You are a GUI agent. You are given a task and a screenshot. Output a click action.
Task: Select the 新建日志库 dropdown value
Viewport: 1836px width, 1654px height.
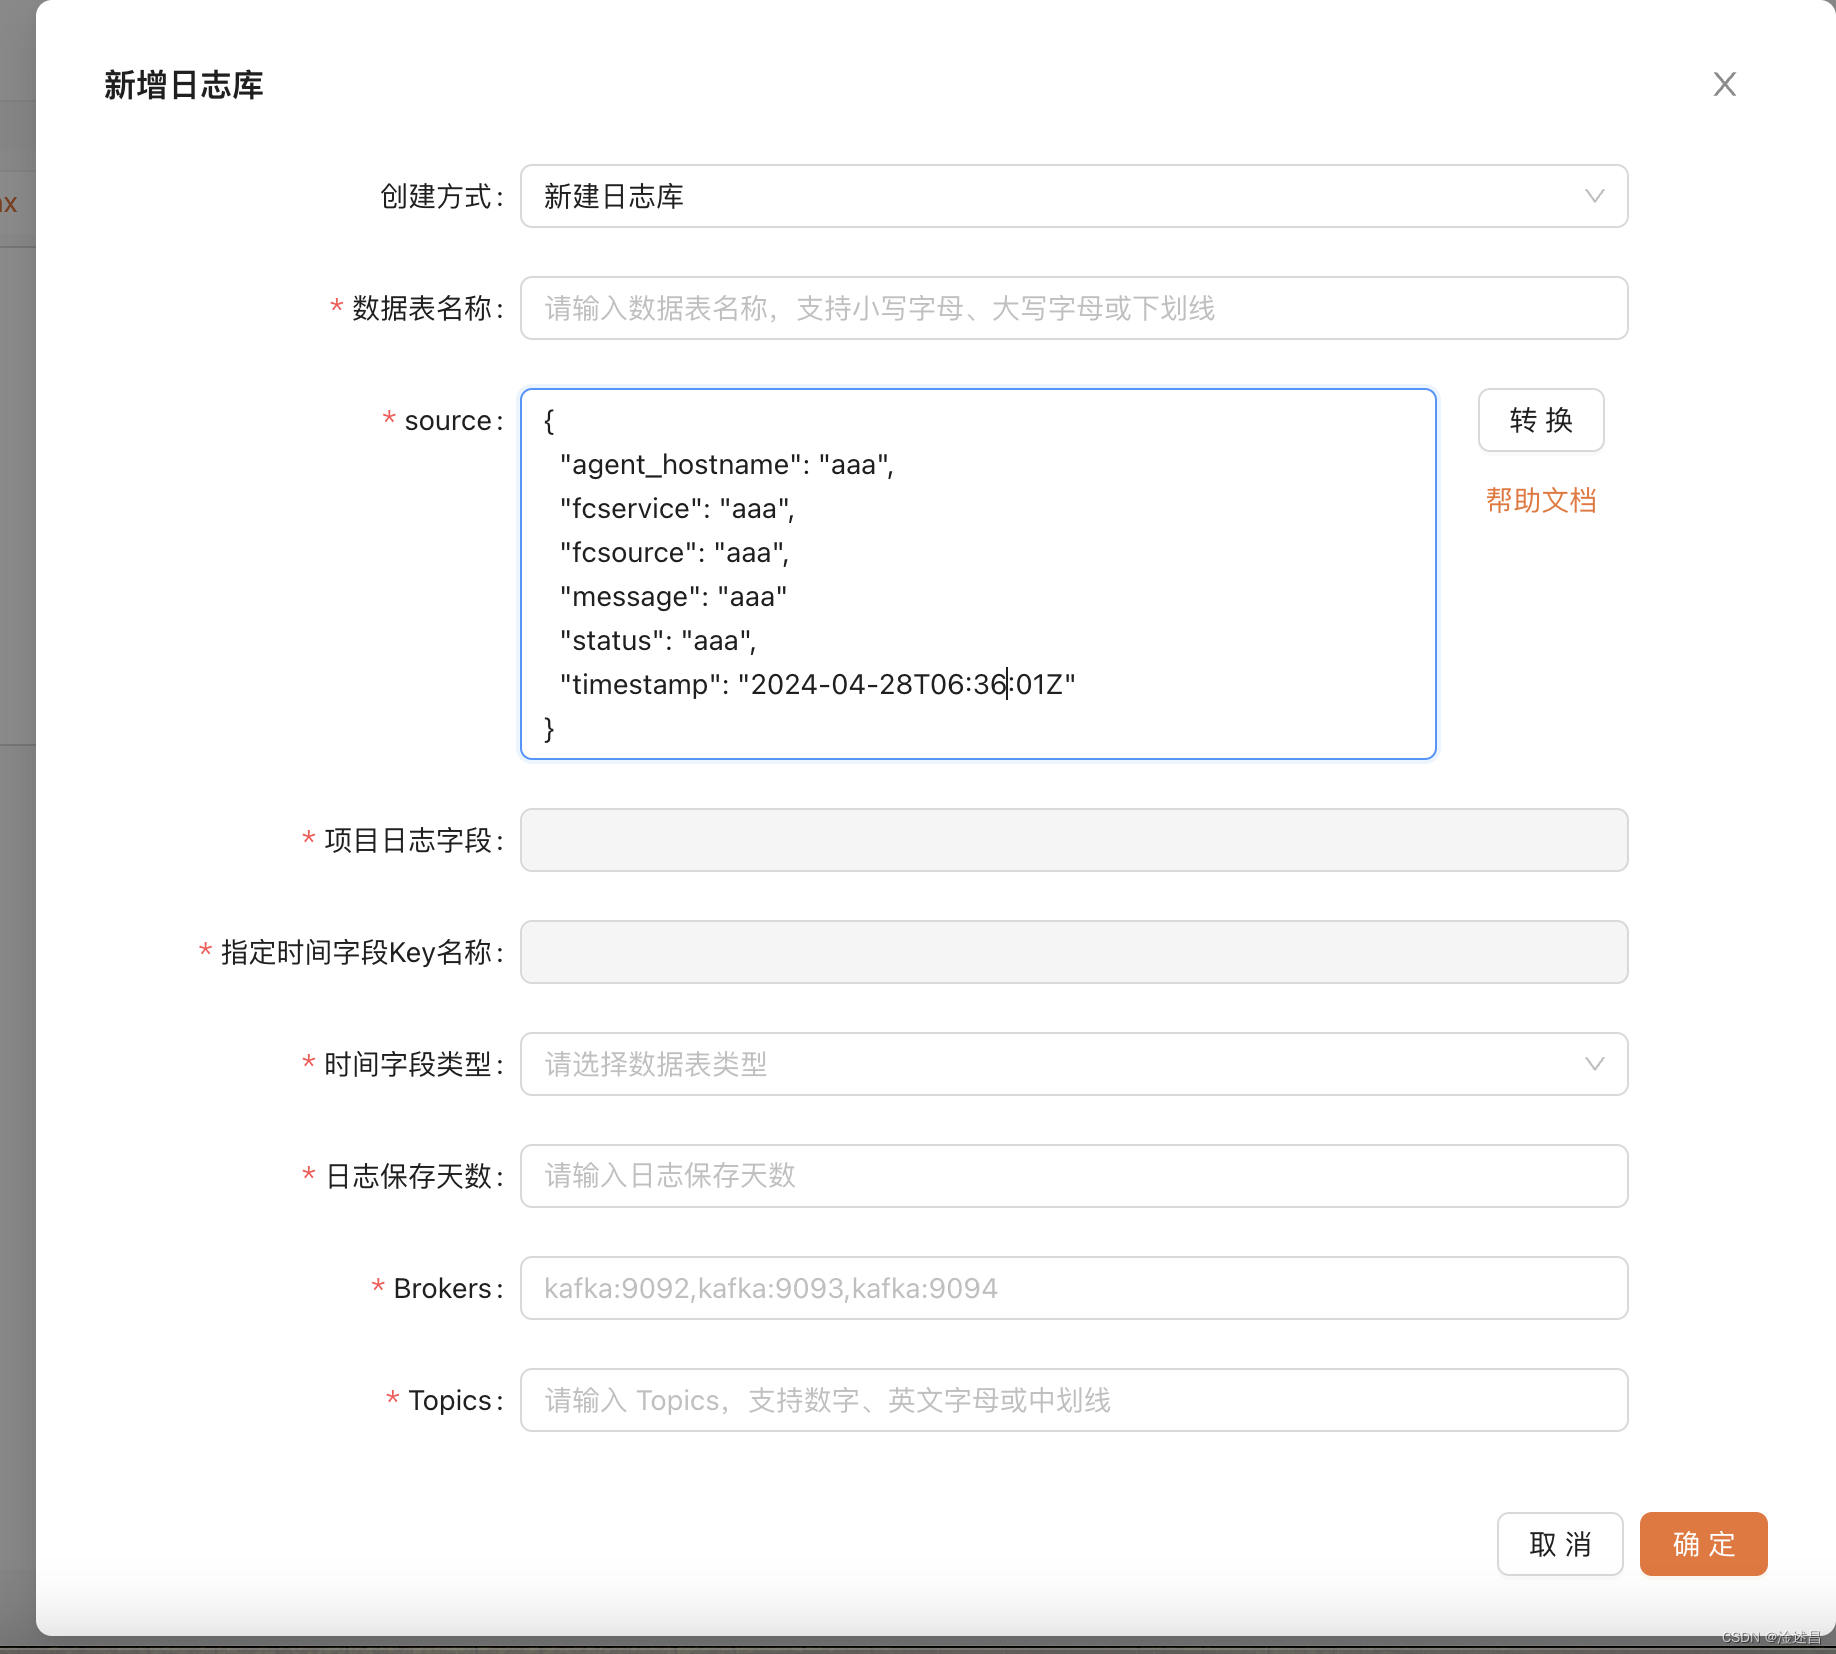(613, 197)
